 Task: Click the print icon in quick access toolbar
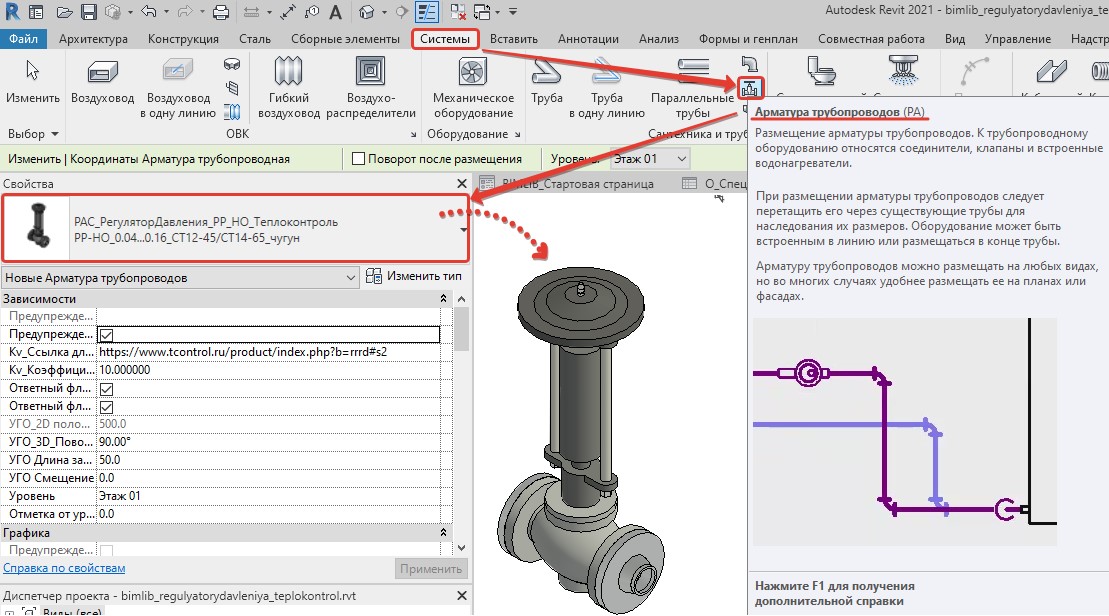point(221,12)
